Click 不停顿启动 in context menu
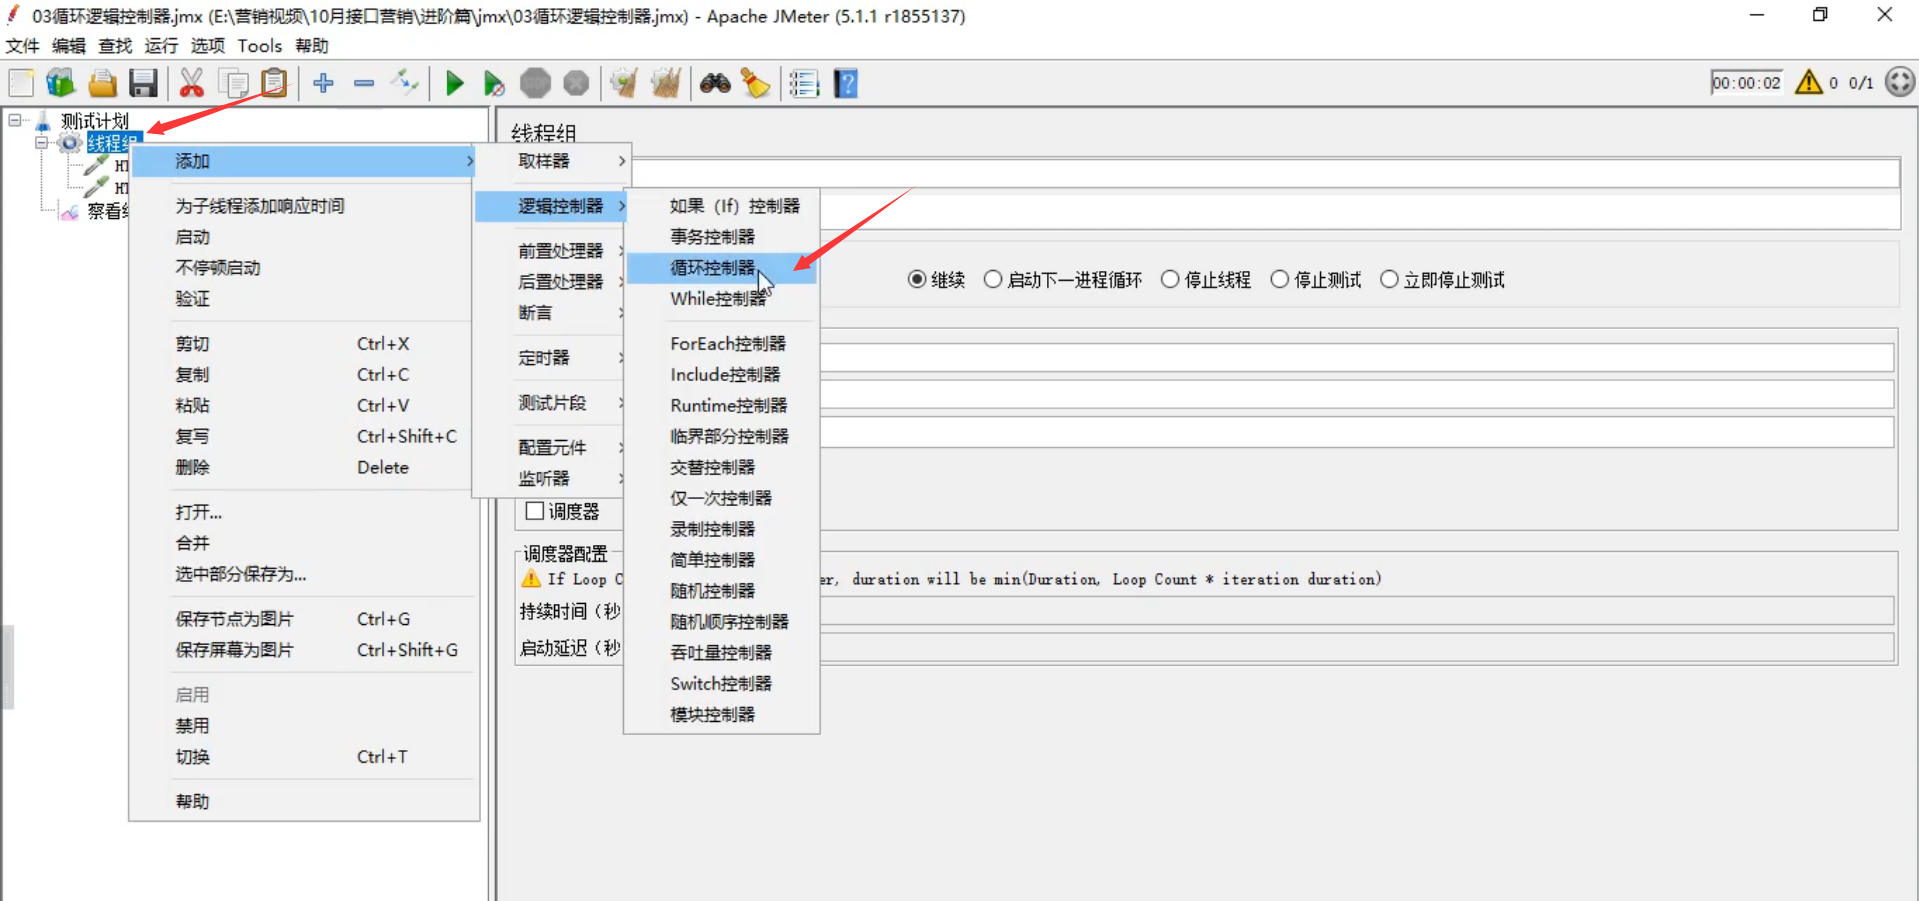The height and width of the screenshot is (901, 1919). [x=304, y=268]
